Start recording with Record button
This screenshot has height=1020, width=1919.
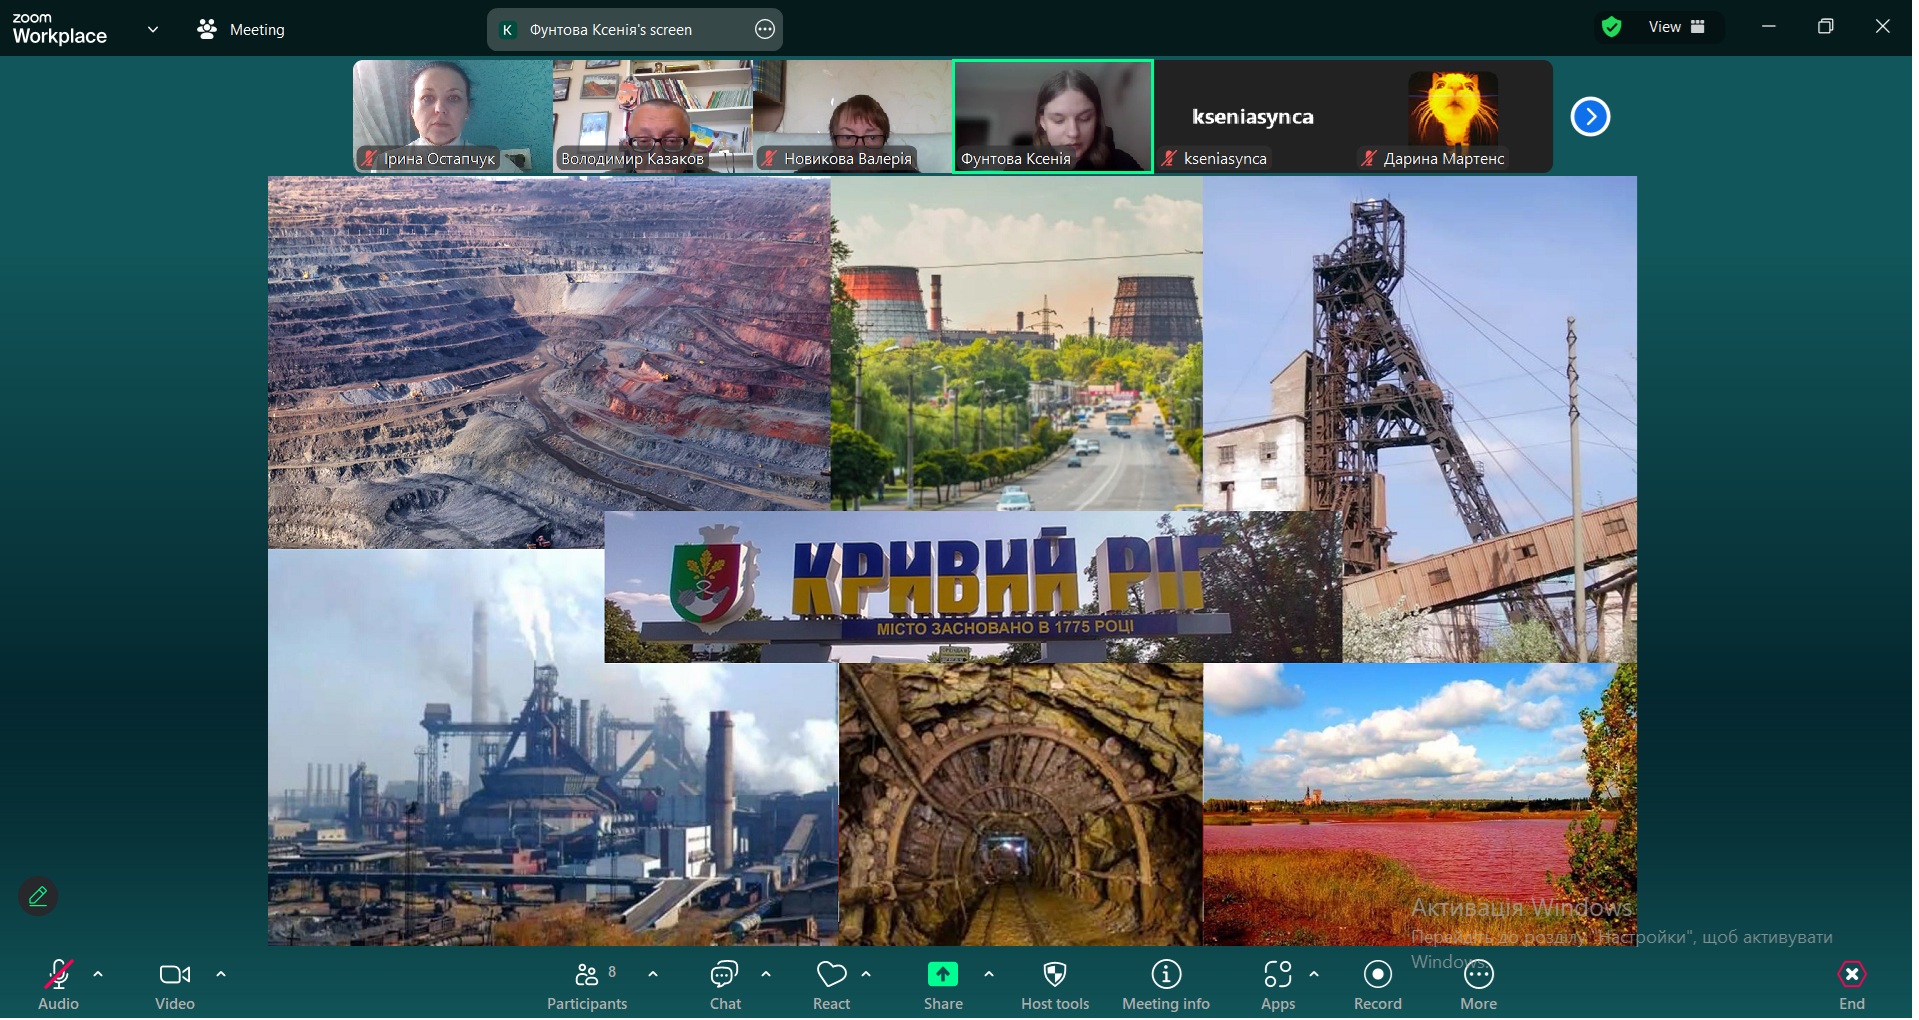tap(1377, 985)
